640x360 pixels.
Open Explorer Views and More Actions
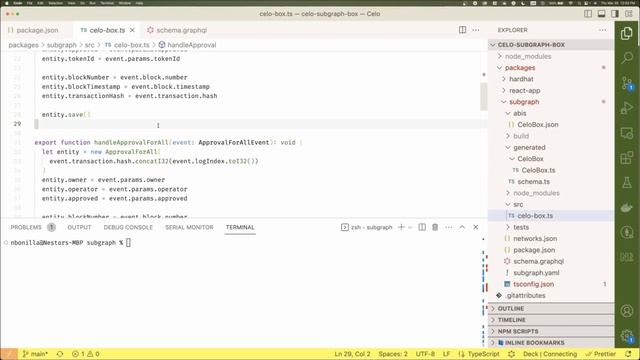tap(602, 30)
